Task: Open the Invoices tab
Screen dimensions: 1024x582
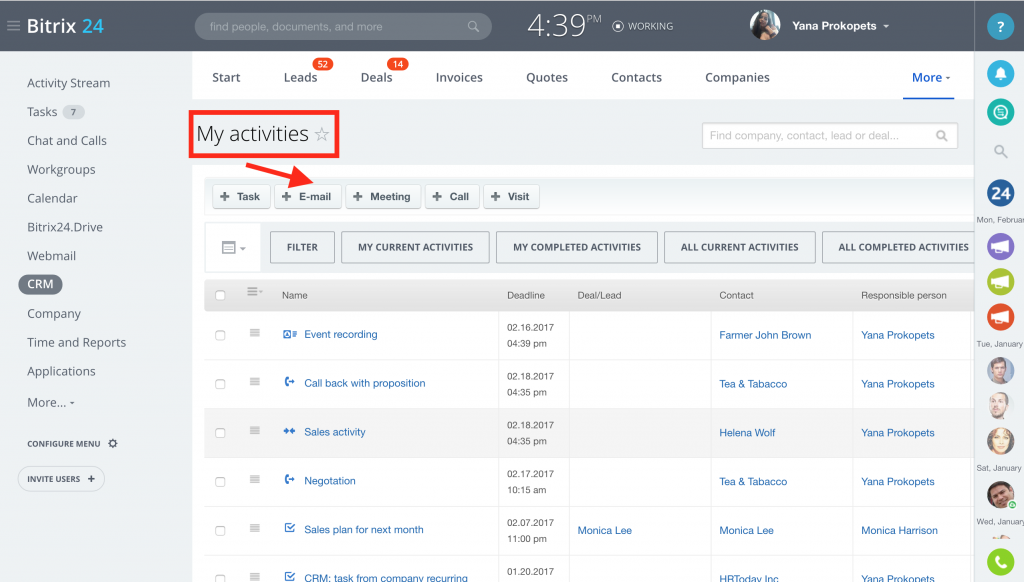Action: [459, 78]
